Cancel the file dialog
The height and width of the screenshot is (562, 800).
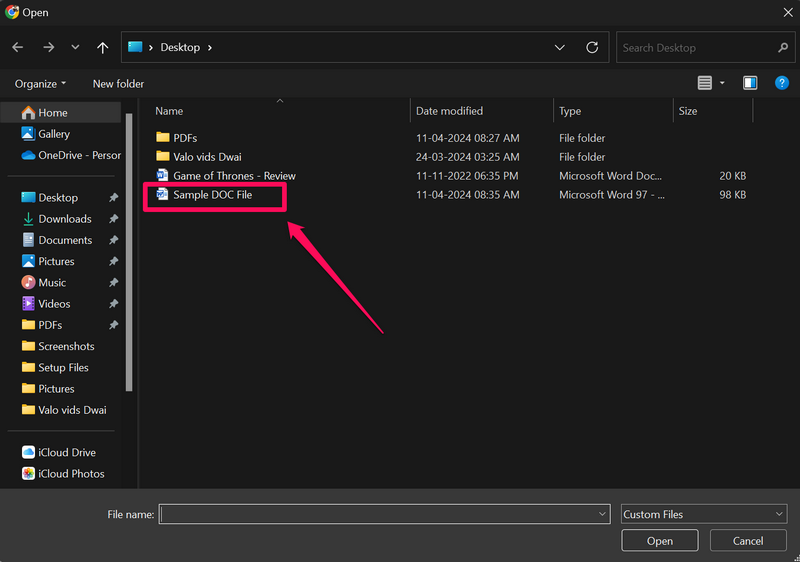[748, 541]
